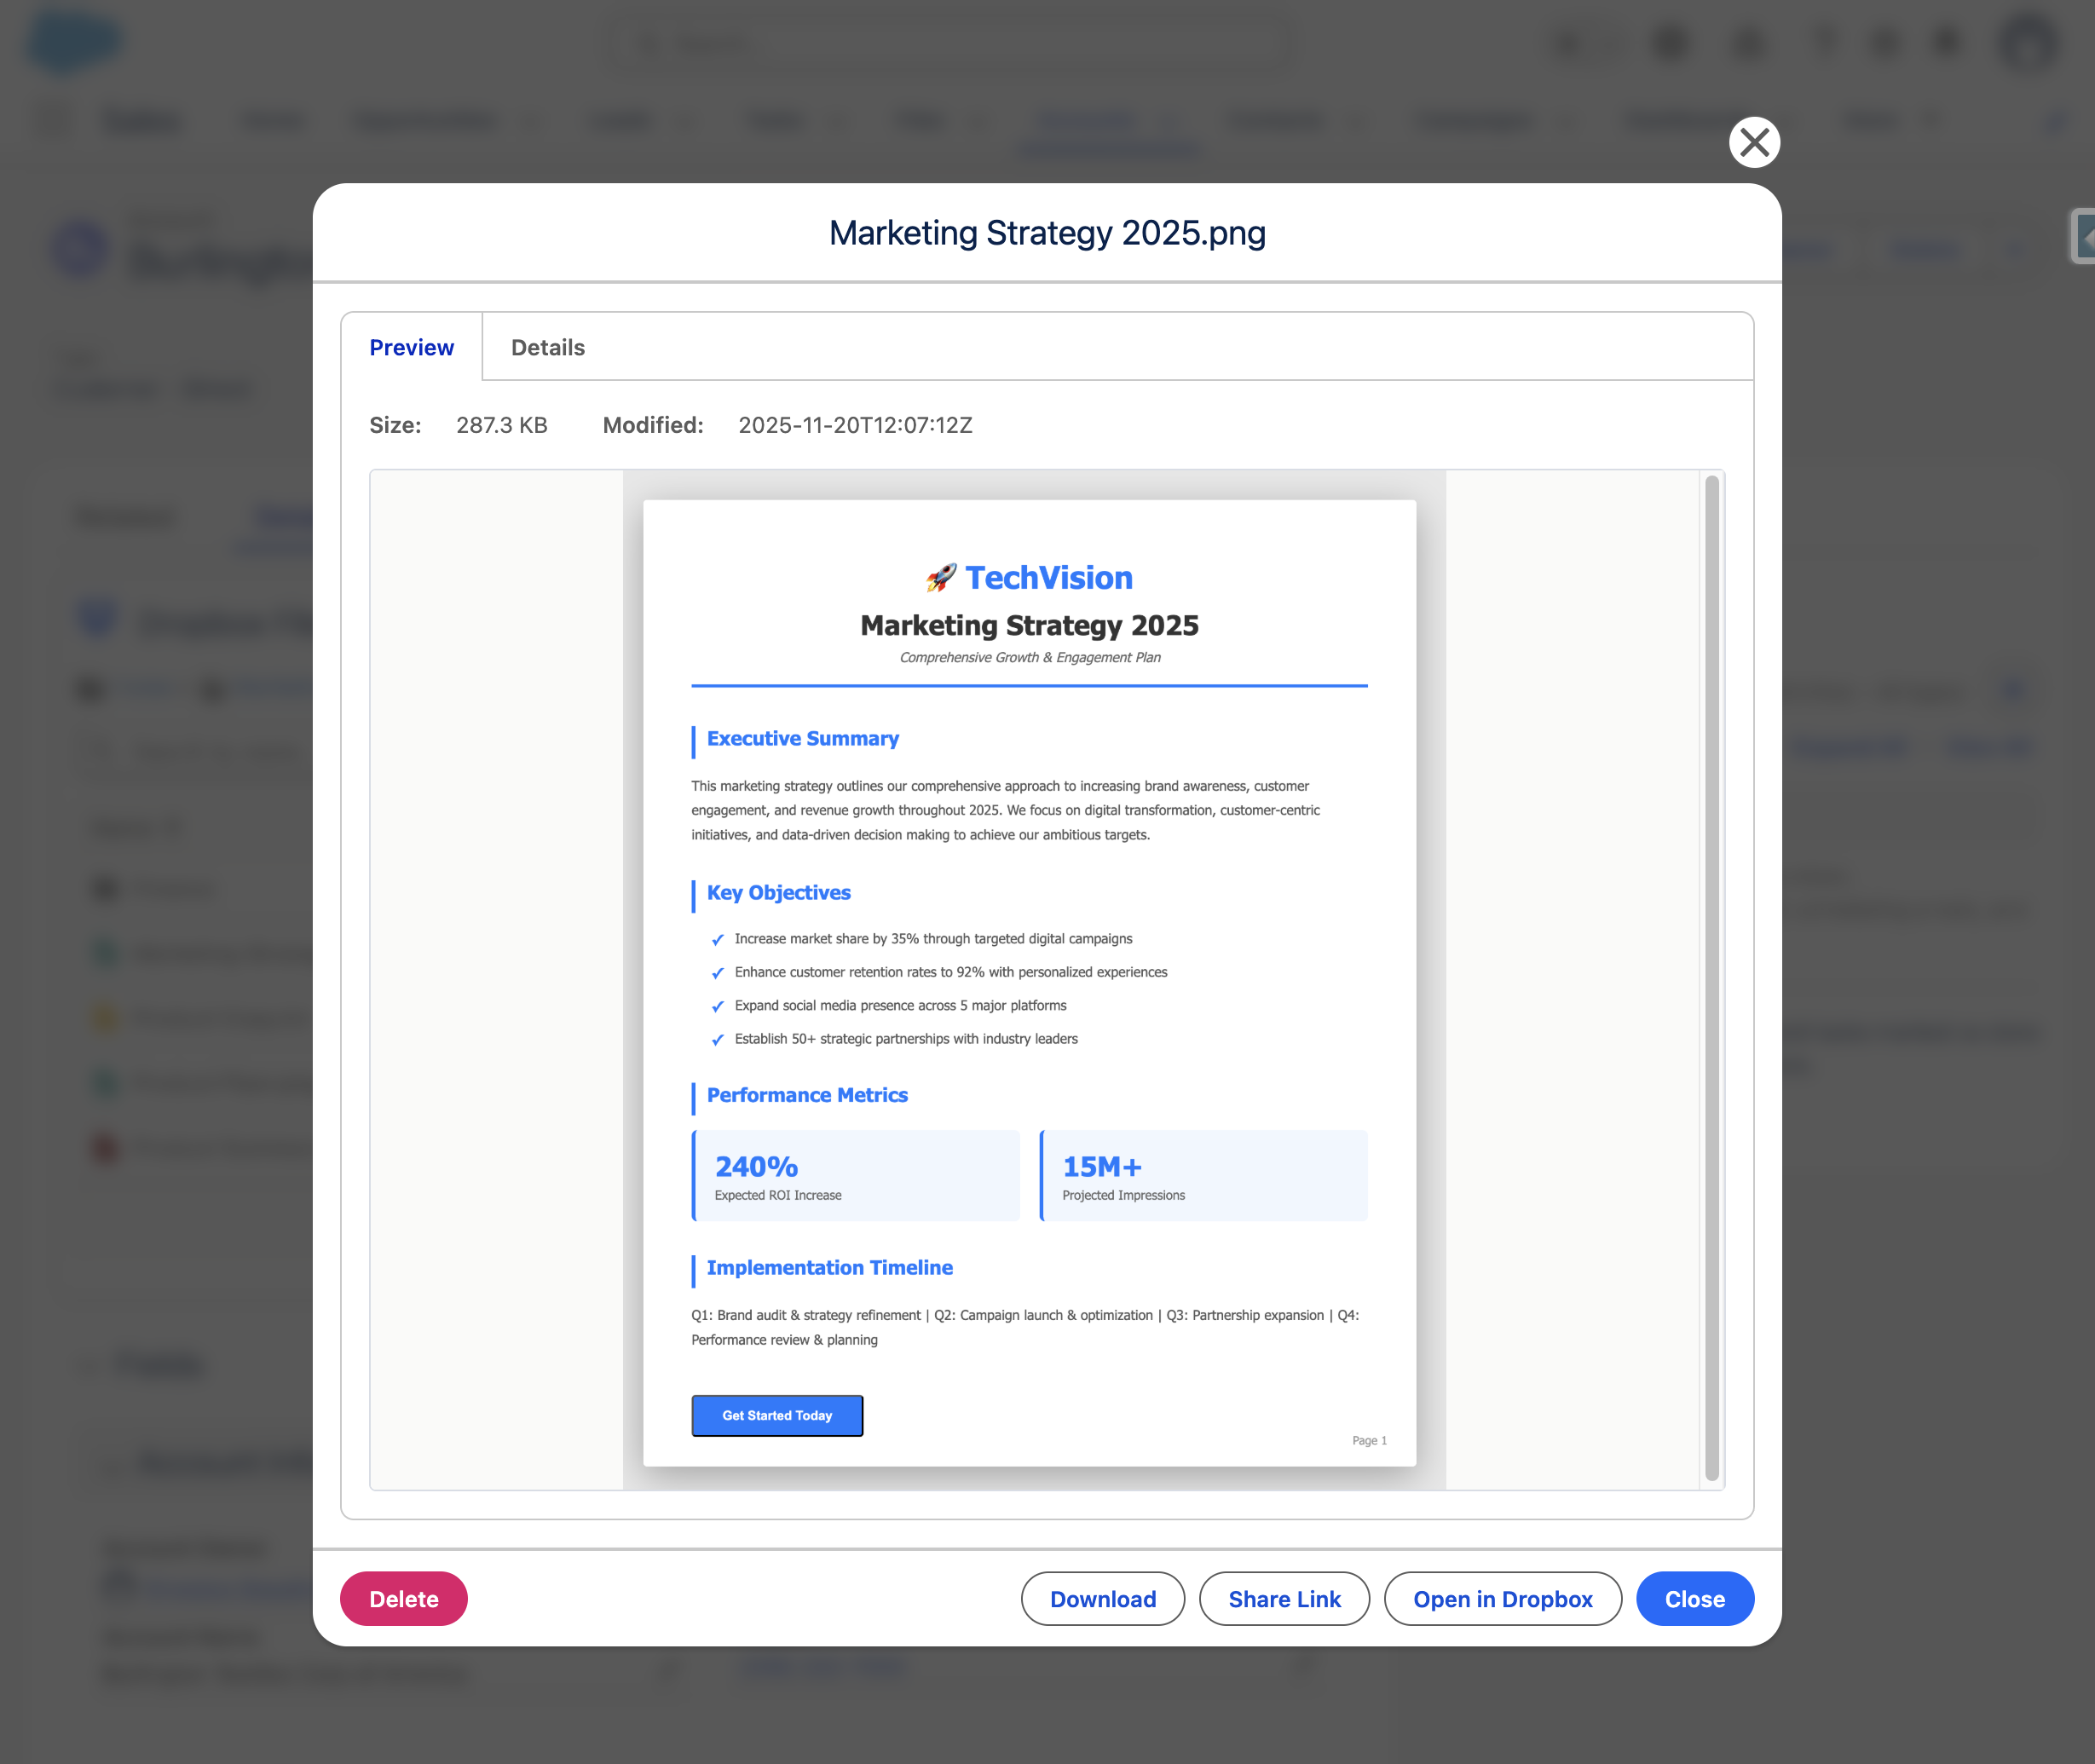This screenshot has width=2095, height=1764.
Task: Click the Share Link button
Action: 1284,1598
